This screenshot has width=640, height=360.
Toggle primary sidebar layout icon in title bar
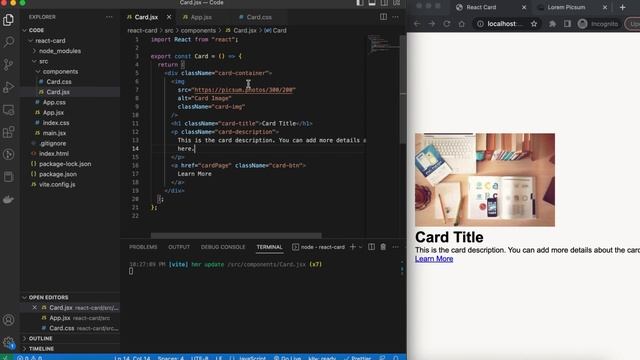point(360,3)
